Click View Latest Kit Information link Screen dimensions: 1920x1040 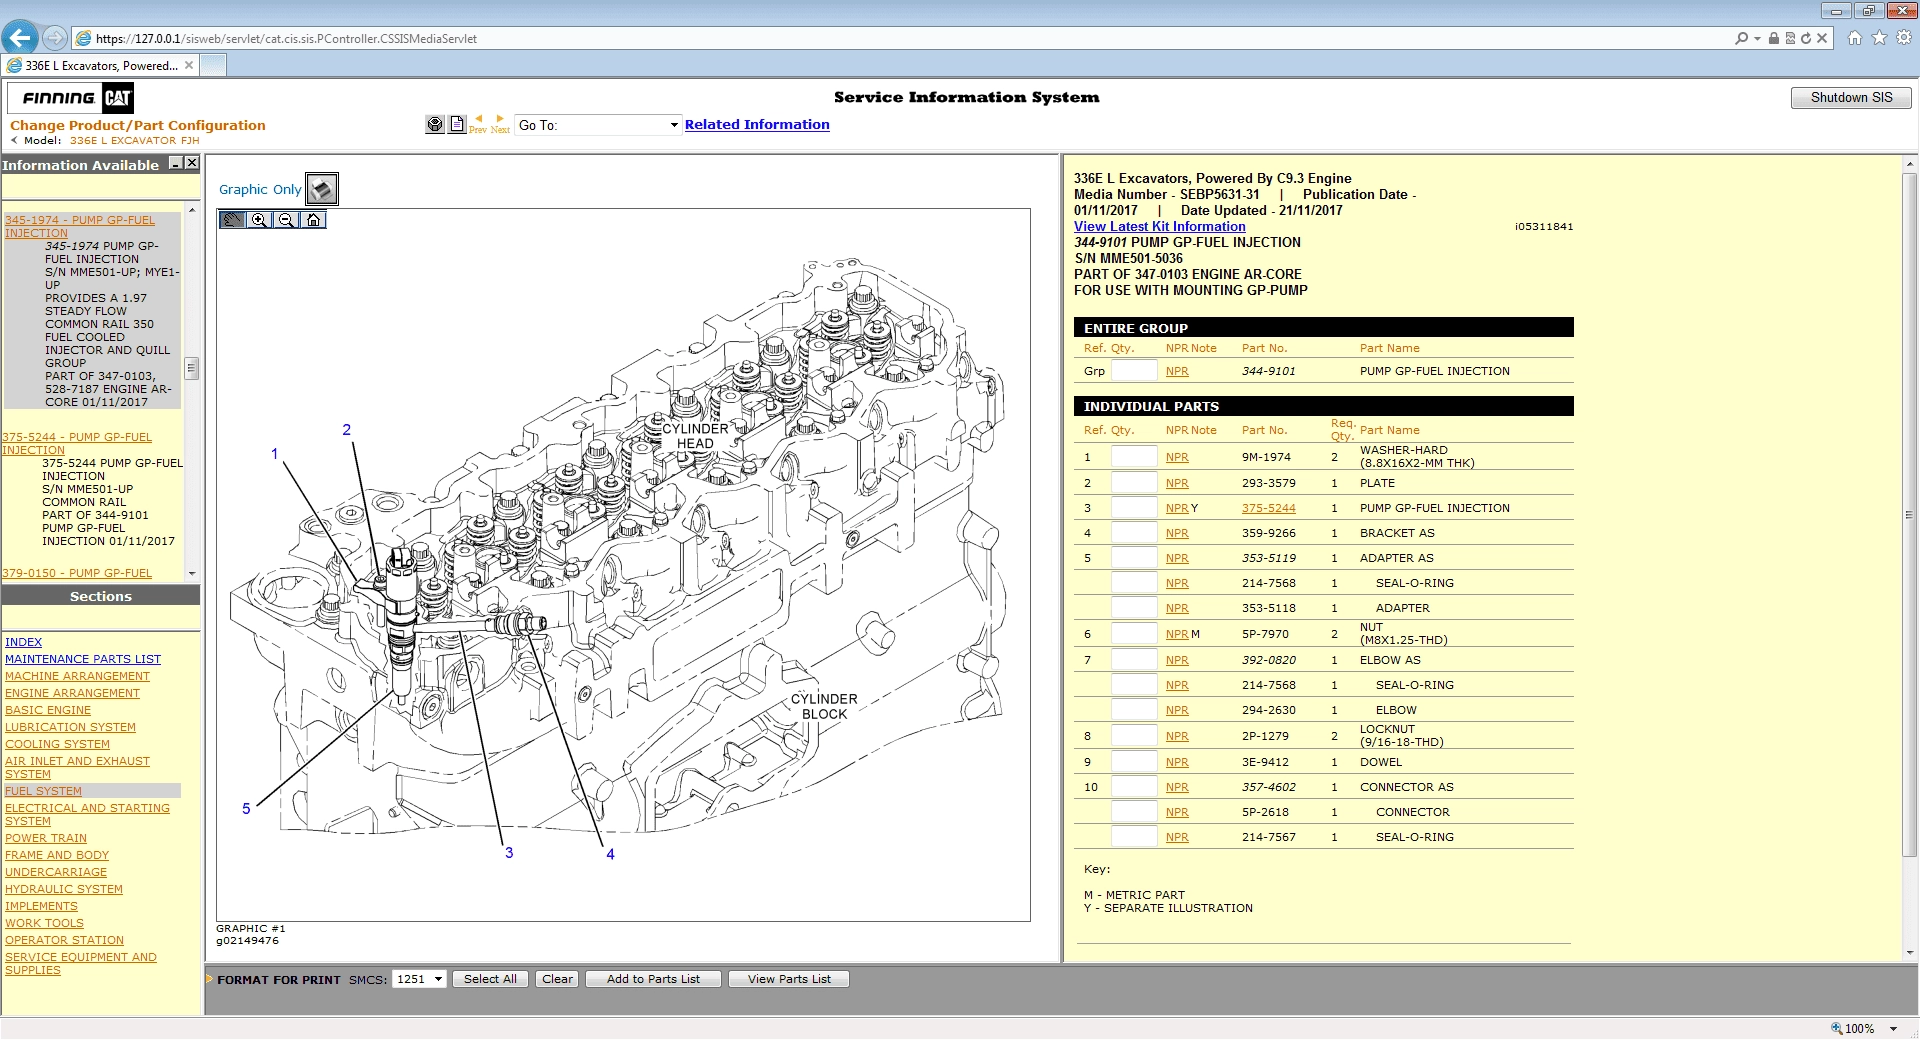click(x=1160, y=227)
